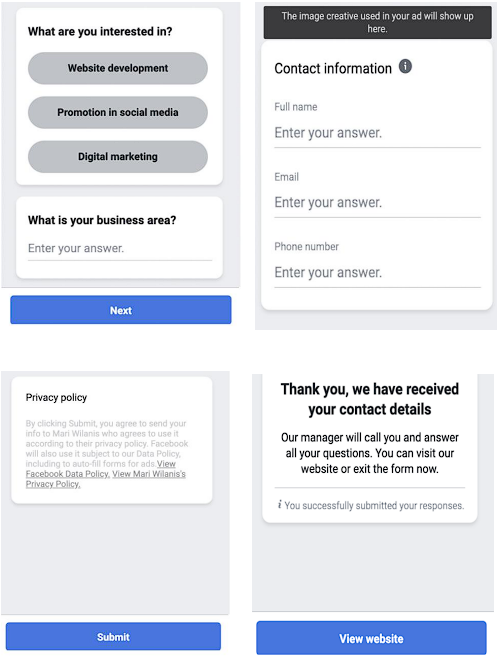
Task: Open View Facebook Data Policy link
Action: point(67,474)
